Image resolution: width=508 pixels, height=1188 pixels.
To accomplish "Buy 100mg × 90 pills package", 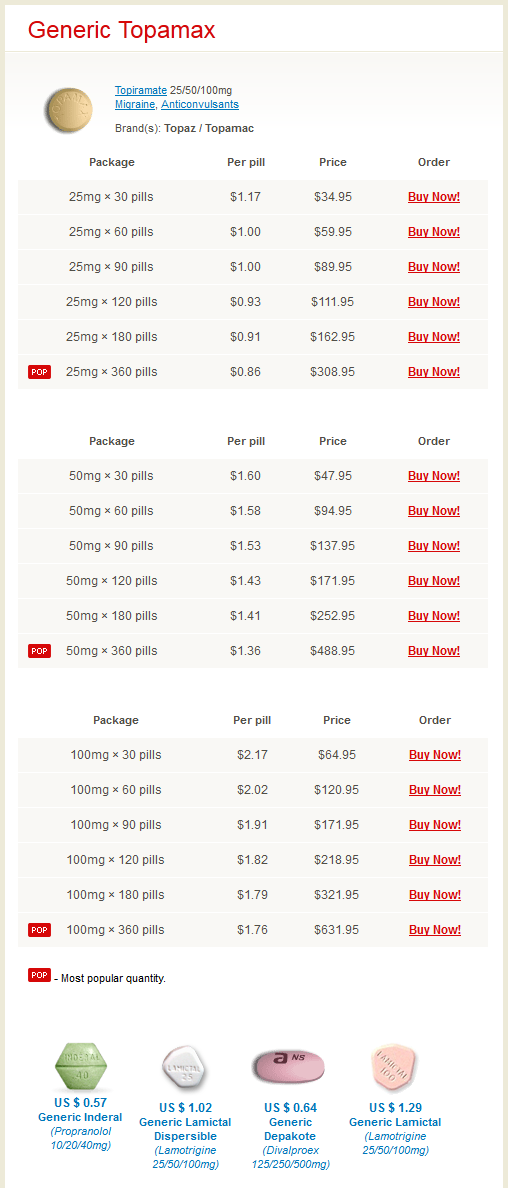I will click(435, 825).
